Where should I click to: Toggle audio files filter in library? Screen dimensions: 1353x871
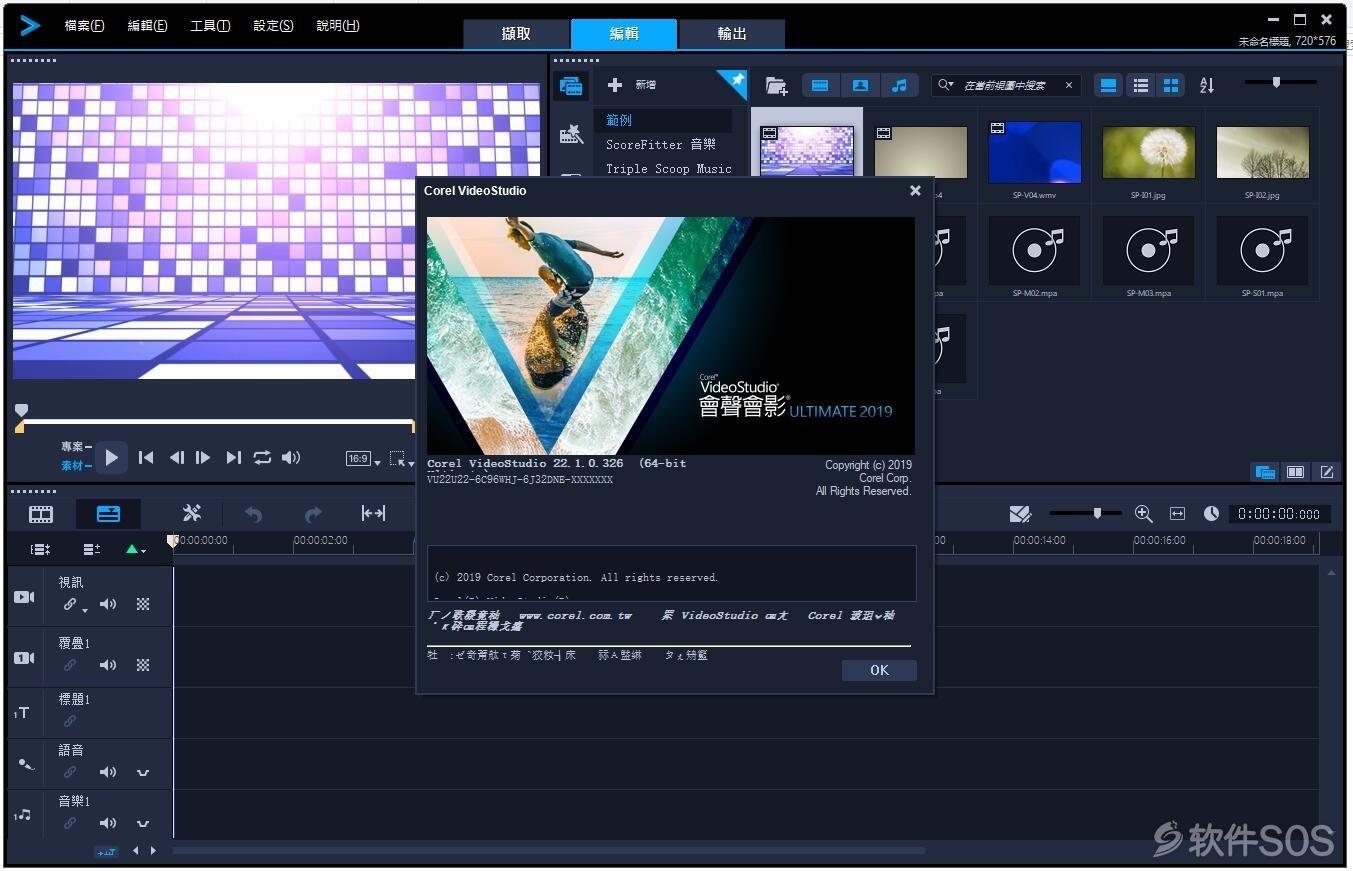click(899, 86)
